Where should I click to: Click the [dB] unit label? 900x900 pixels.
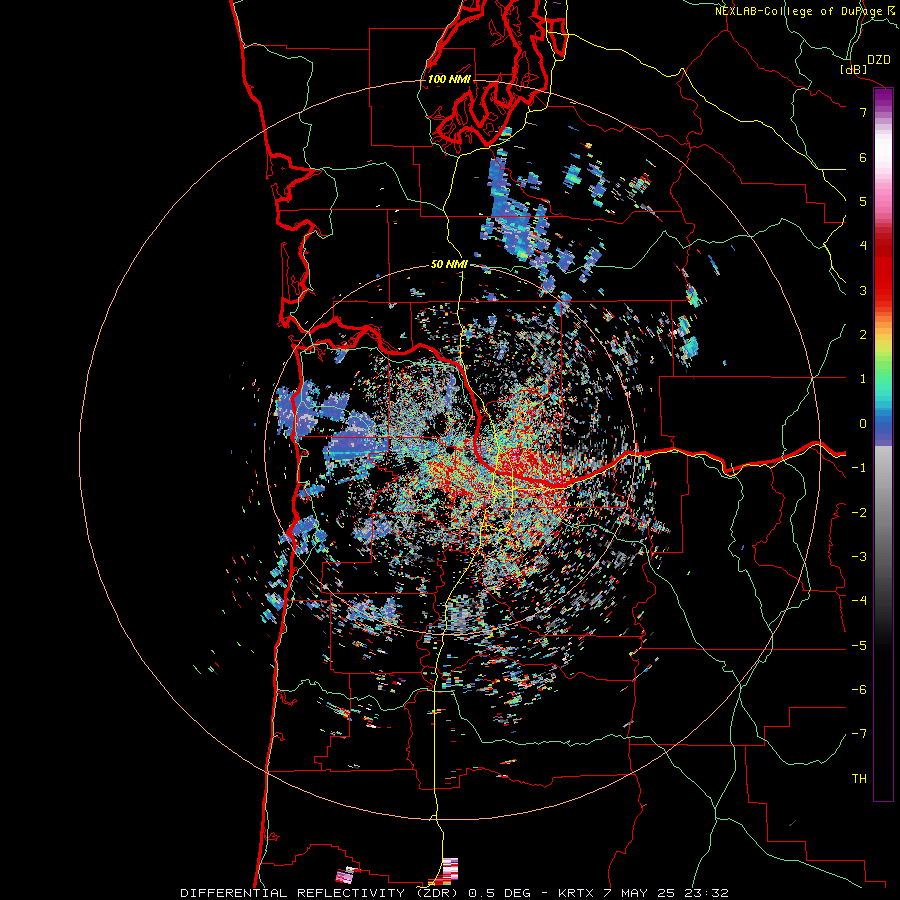854,69
